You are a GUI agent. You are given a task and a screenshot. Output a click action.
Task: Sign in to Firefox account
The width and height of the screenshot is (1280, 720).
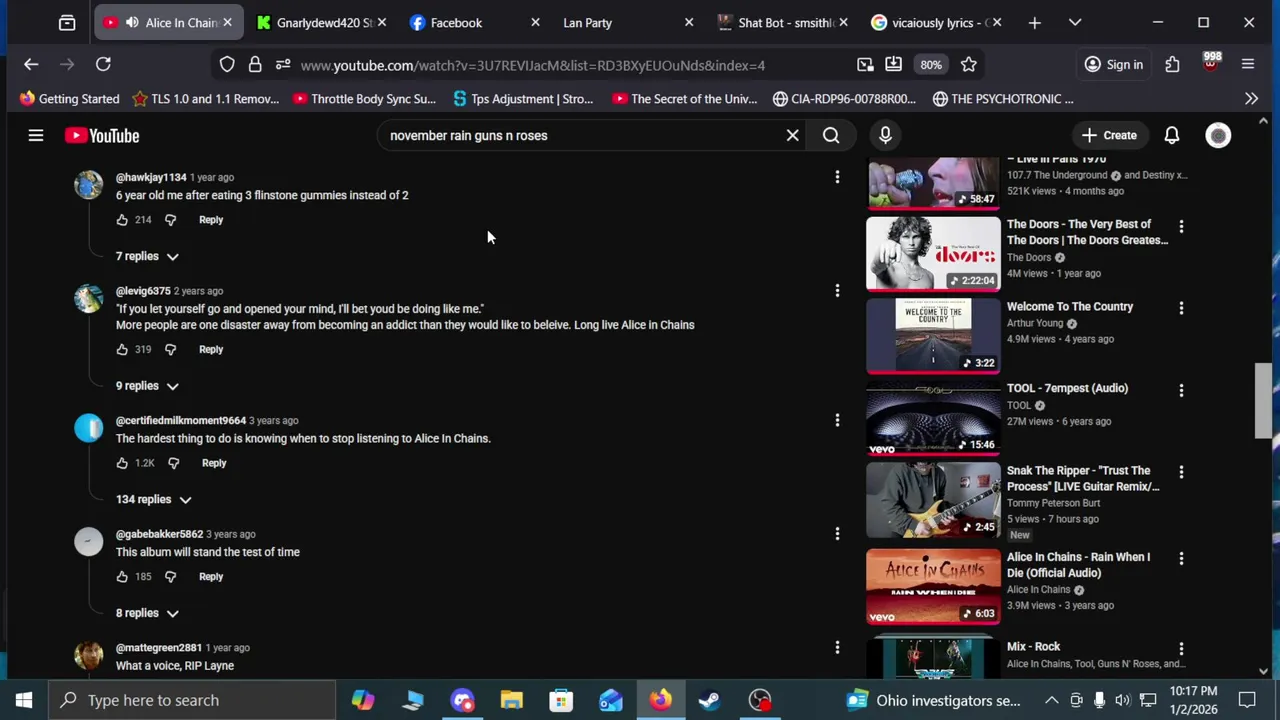(1114, 65)
